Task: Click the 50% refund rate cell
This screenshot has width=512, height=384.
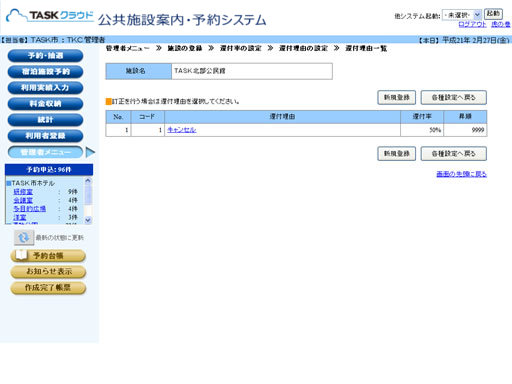Action: (422, 130)
